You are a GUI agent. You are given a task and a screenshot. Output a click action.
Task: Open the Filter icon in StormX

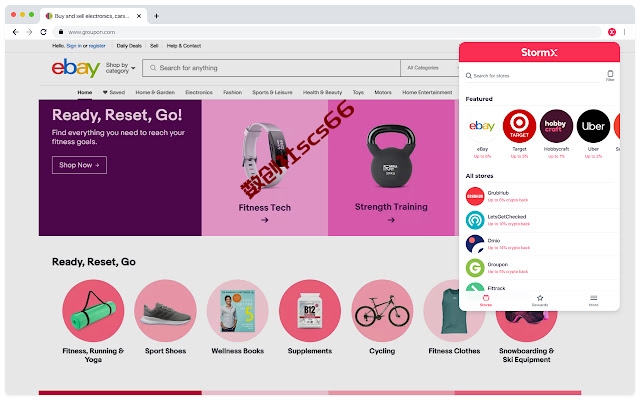610,76
